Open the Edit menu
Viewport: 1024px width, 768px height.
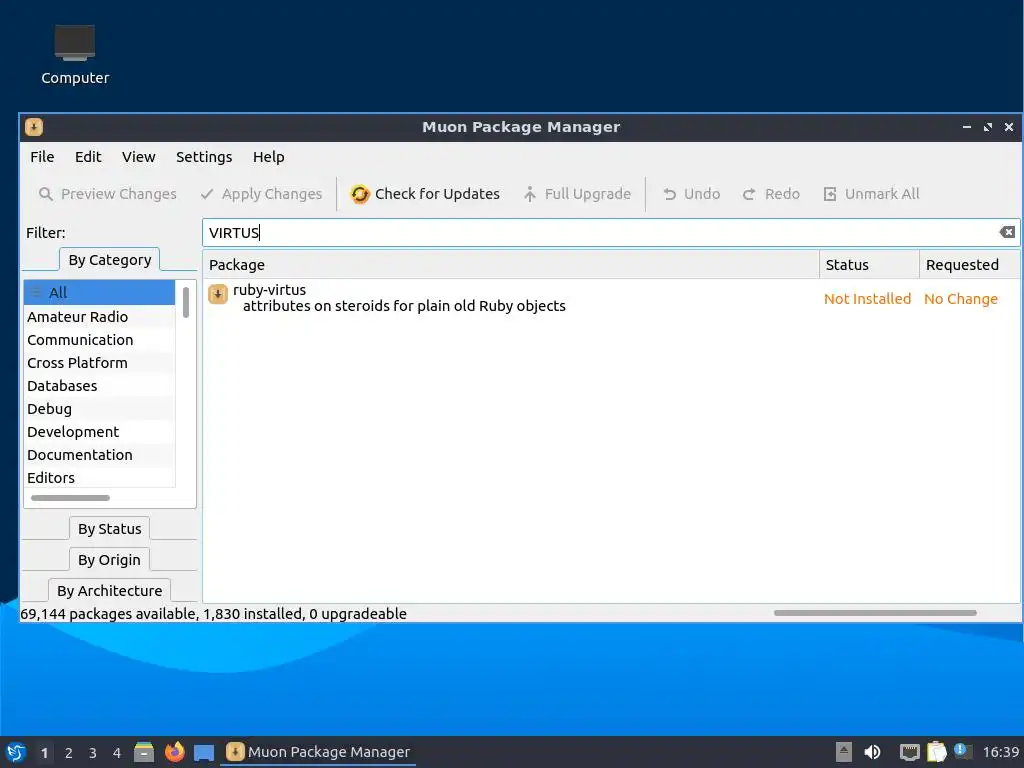(88, 157)
